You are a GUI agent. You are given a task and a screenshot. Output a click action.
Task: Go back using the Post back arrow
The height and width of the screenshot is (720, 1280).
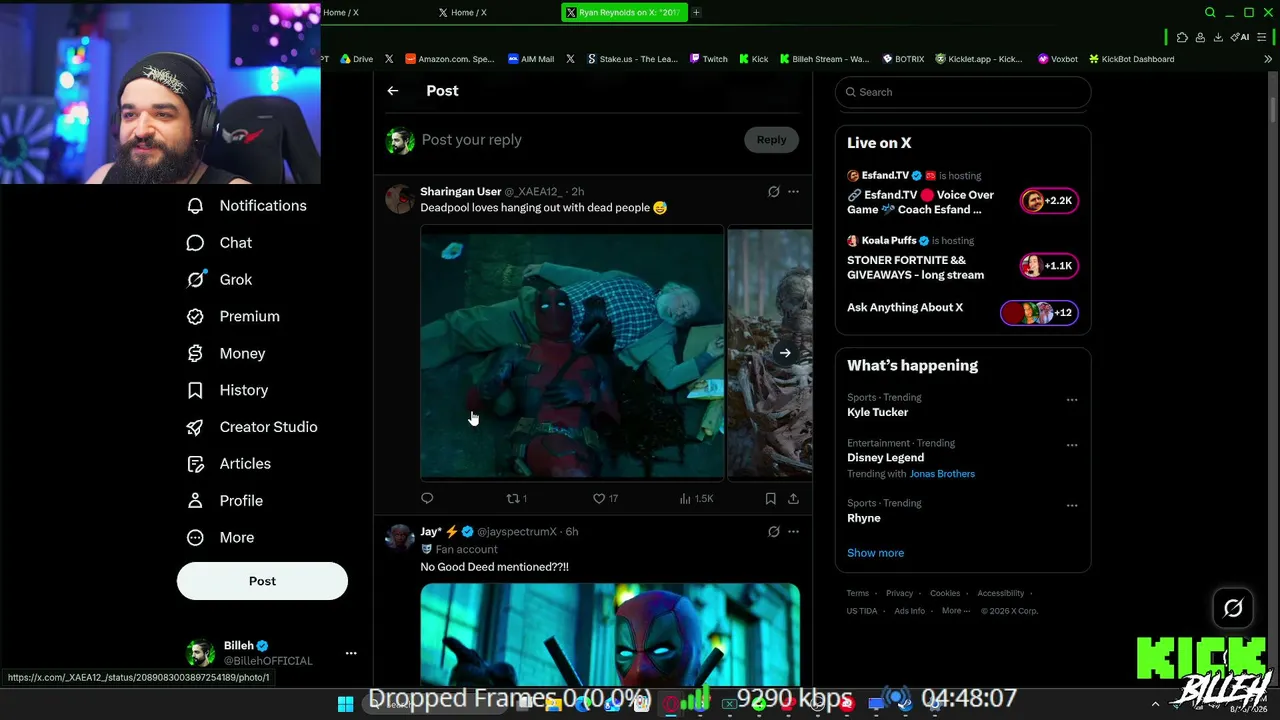click(x=393, y=91)
